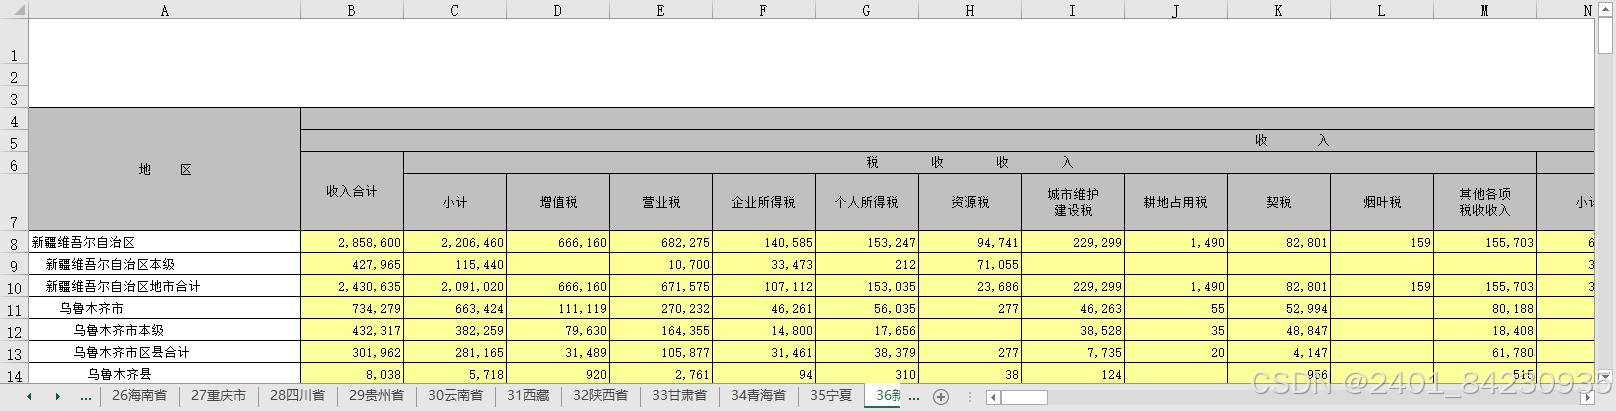The image size is (1616, 411).
Task: Click the 乌鲁木齐市区县合计 row label
Action: tap(164, 352)
